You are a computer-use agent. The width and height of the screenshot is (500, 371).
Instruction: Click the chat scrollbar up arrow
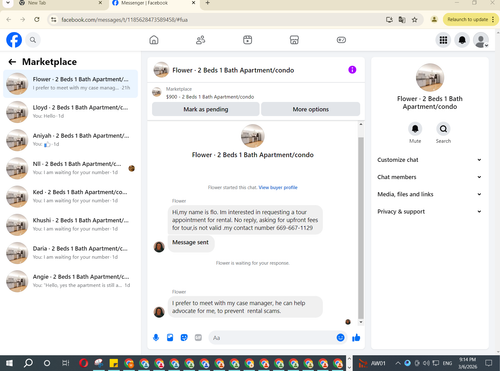361,124
